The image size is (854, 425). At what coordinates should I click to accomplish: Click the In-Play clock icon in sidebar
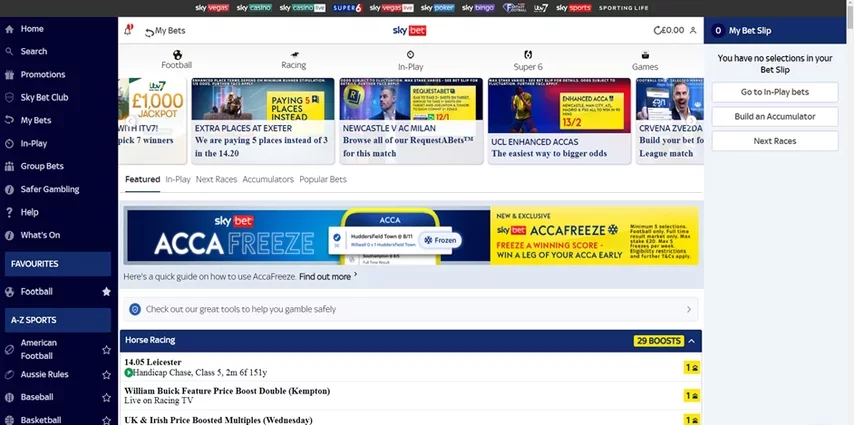click(9, 144)
